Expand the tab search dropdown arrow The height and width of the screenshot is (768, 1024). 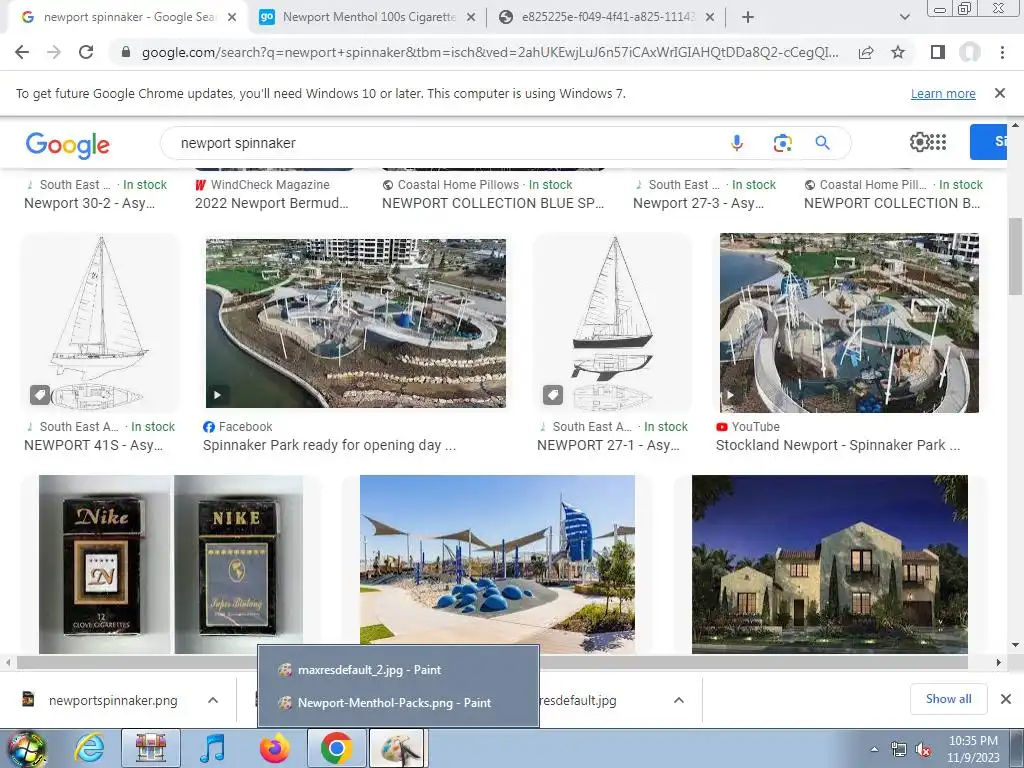pos(904,17)
